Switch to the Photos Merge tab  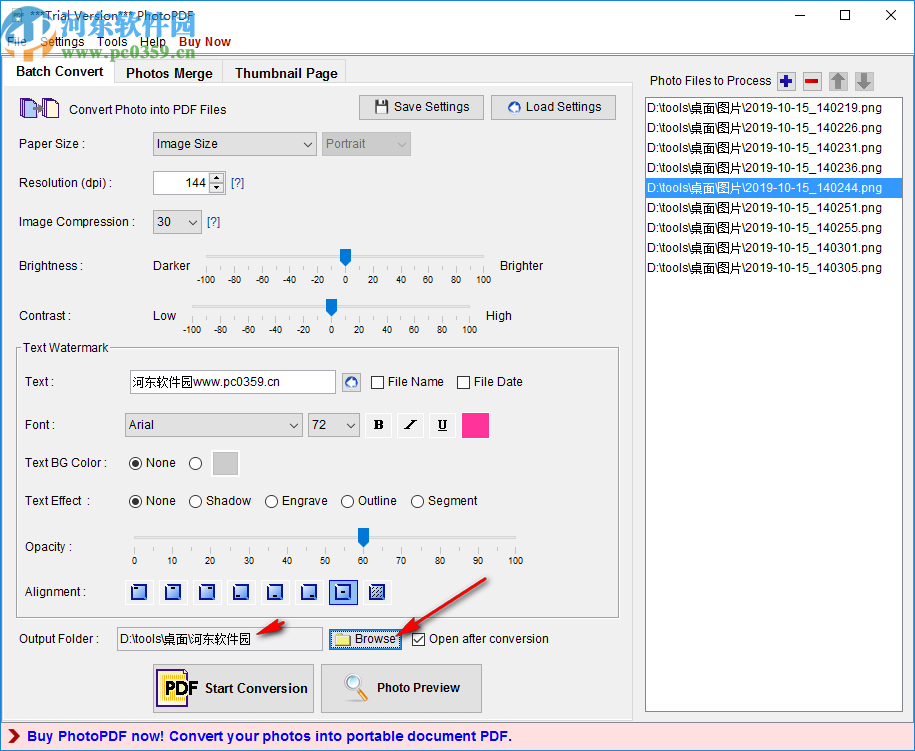(x=167, y=71)
